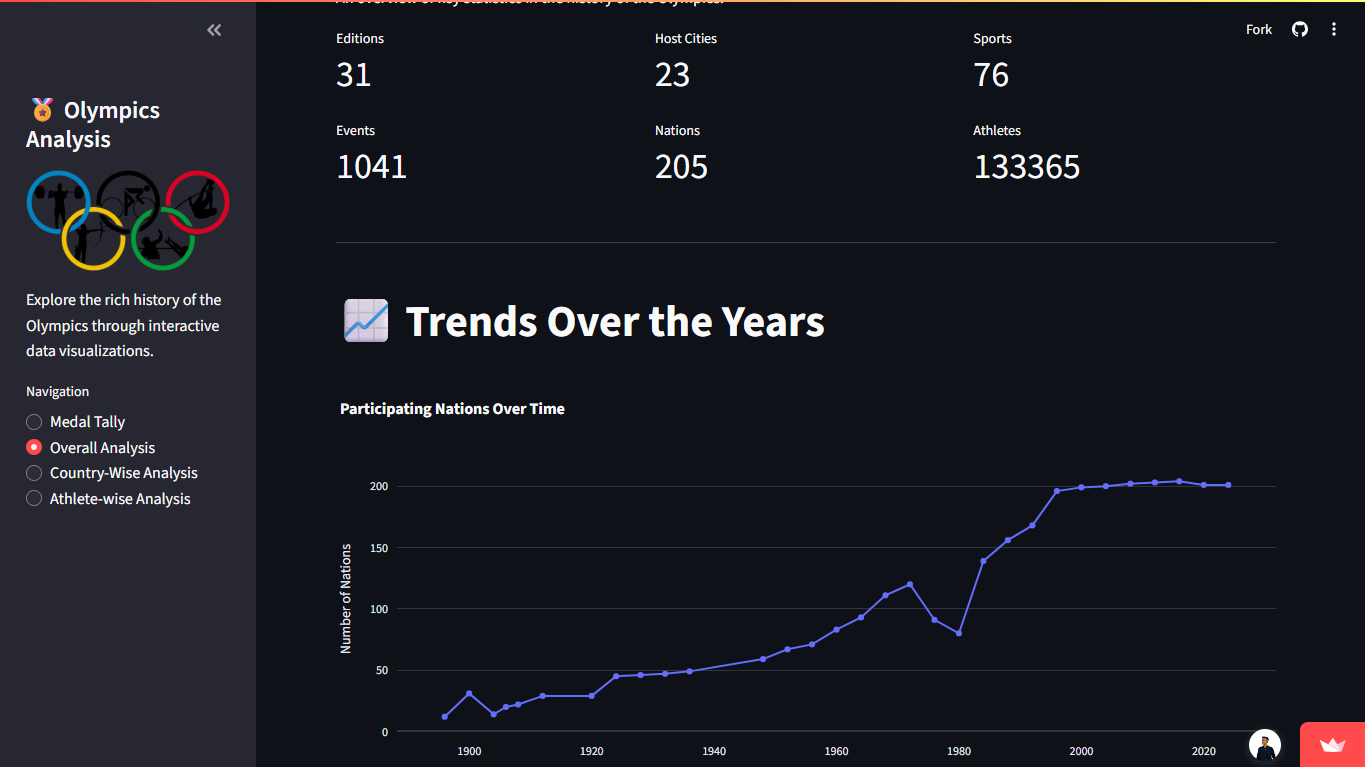The width and height of the screenshot is (1365, 767).
Task: Open the creator profile avatar
Action: coord(1265,745)
